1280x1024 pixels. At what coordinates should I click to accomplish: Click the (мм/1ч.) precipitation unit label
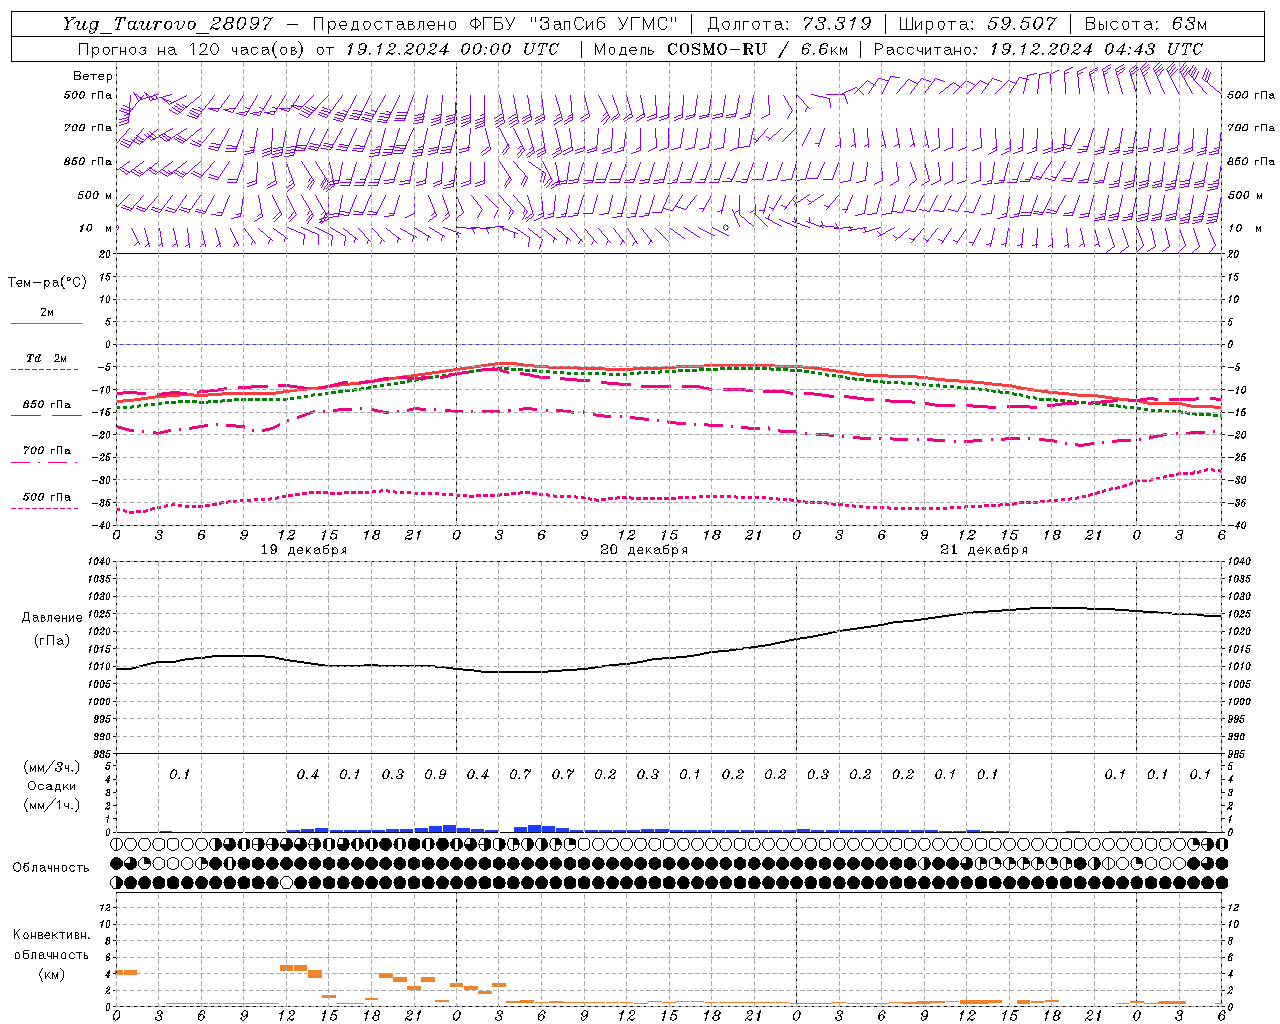52,805
